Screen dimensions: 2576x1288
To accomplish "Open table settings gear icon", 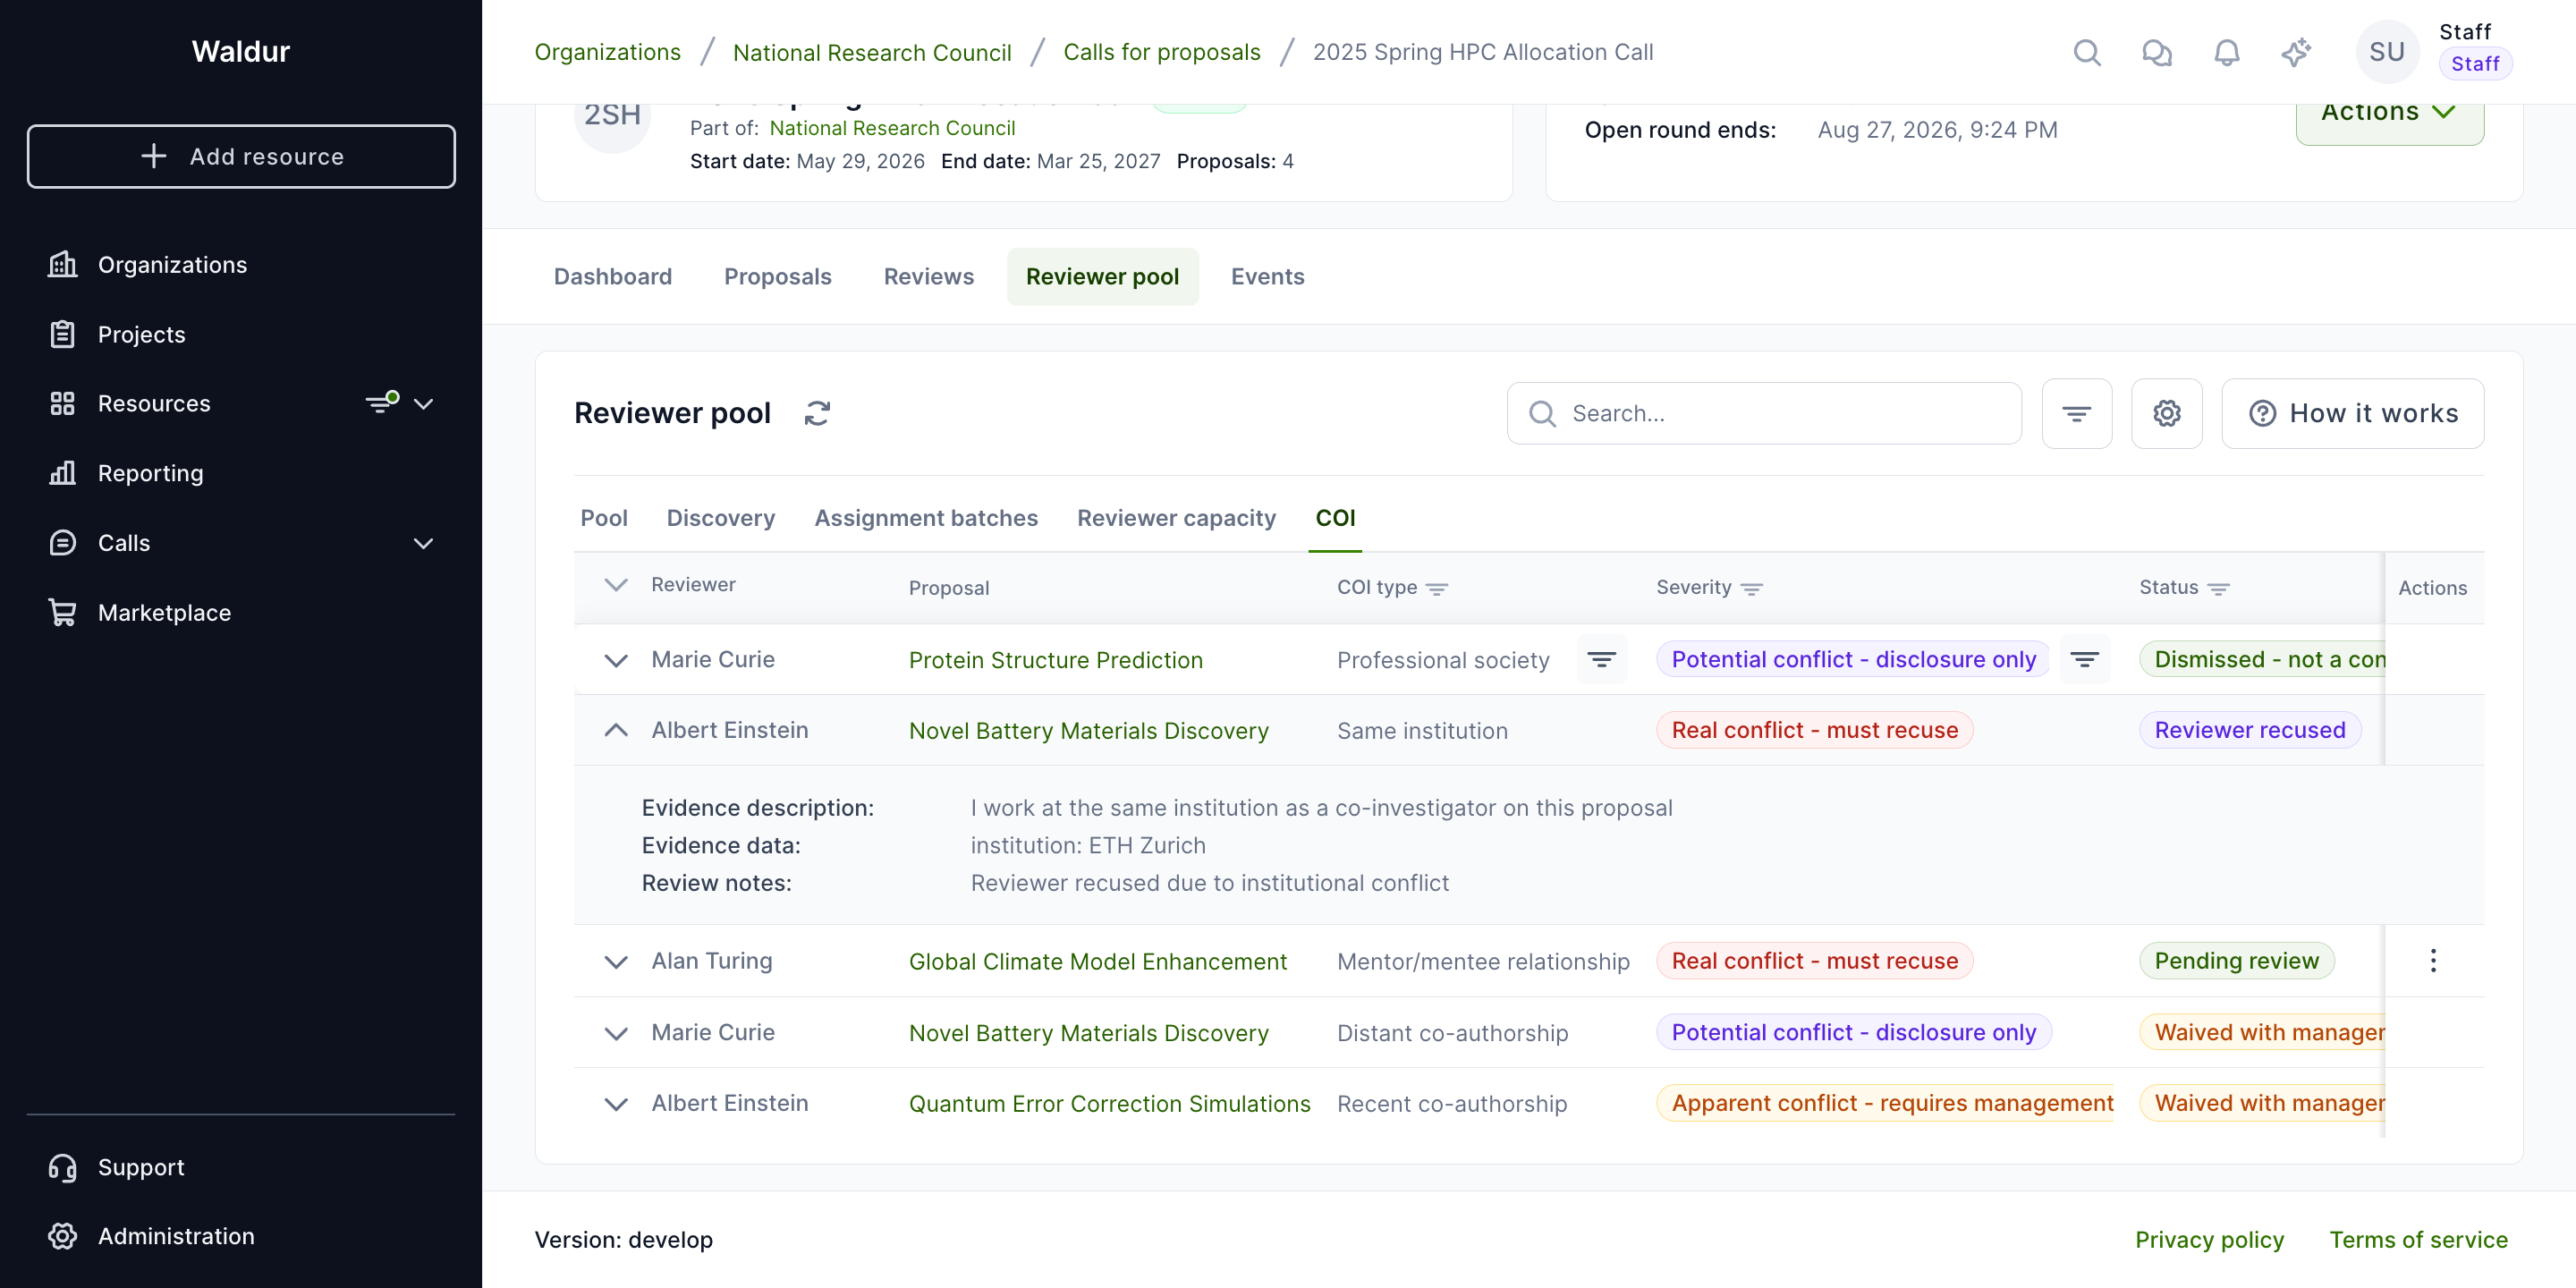I will point(2166,413).
